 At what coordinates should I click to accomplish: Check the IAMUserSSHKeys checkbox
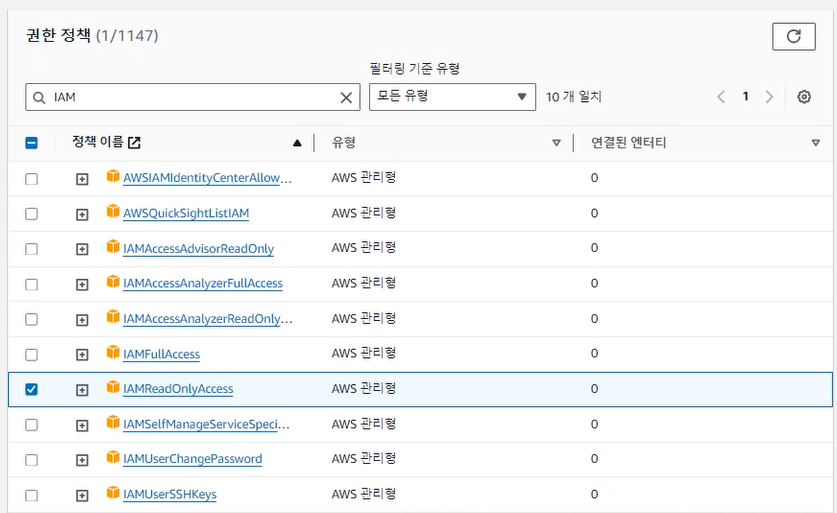[31, 495]
